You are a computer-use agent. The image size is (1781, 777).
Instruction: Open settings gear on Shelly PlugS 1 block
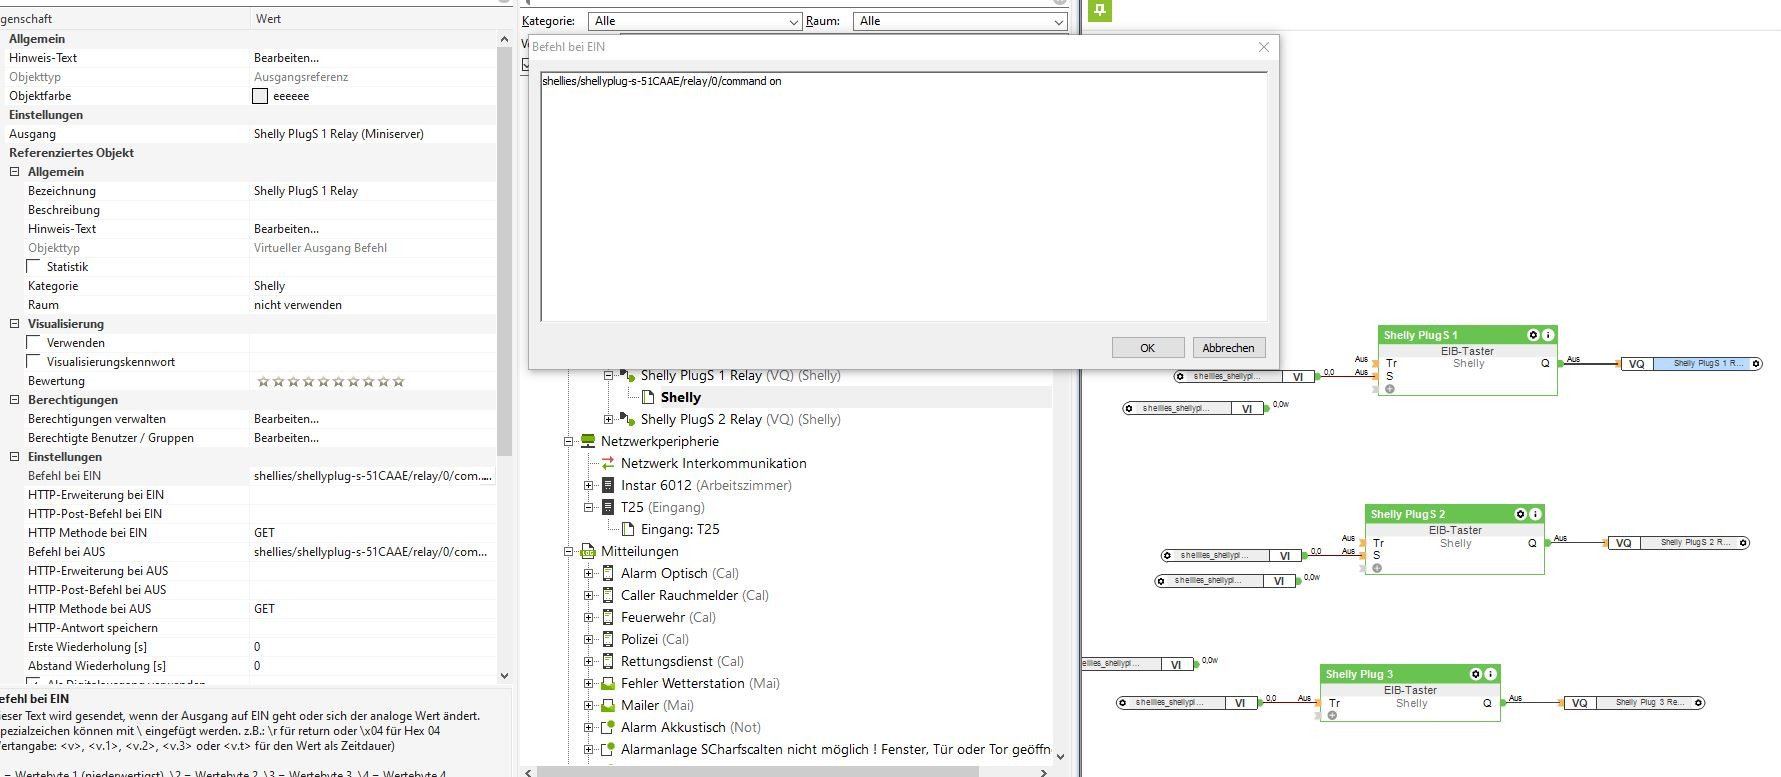click(x=1533, y=335)
